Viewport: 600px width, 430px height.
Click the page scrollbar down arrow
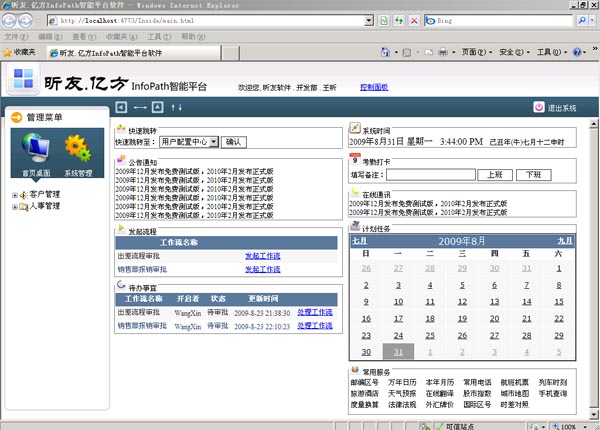pos(593,414)
